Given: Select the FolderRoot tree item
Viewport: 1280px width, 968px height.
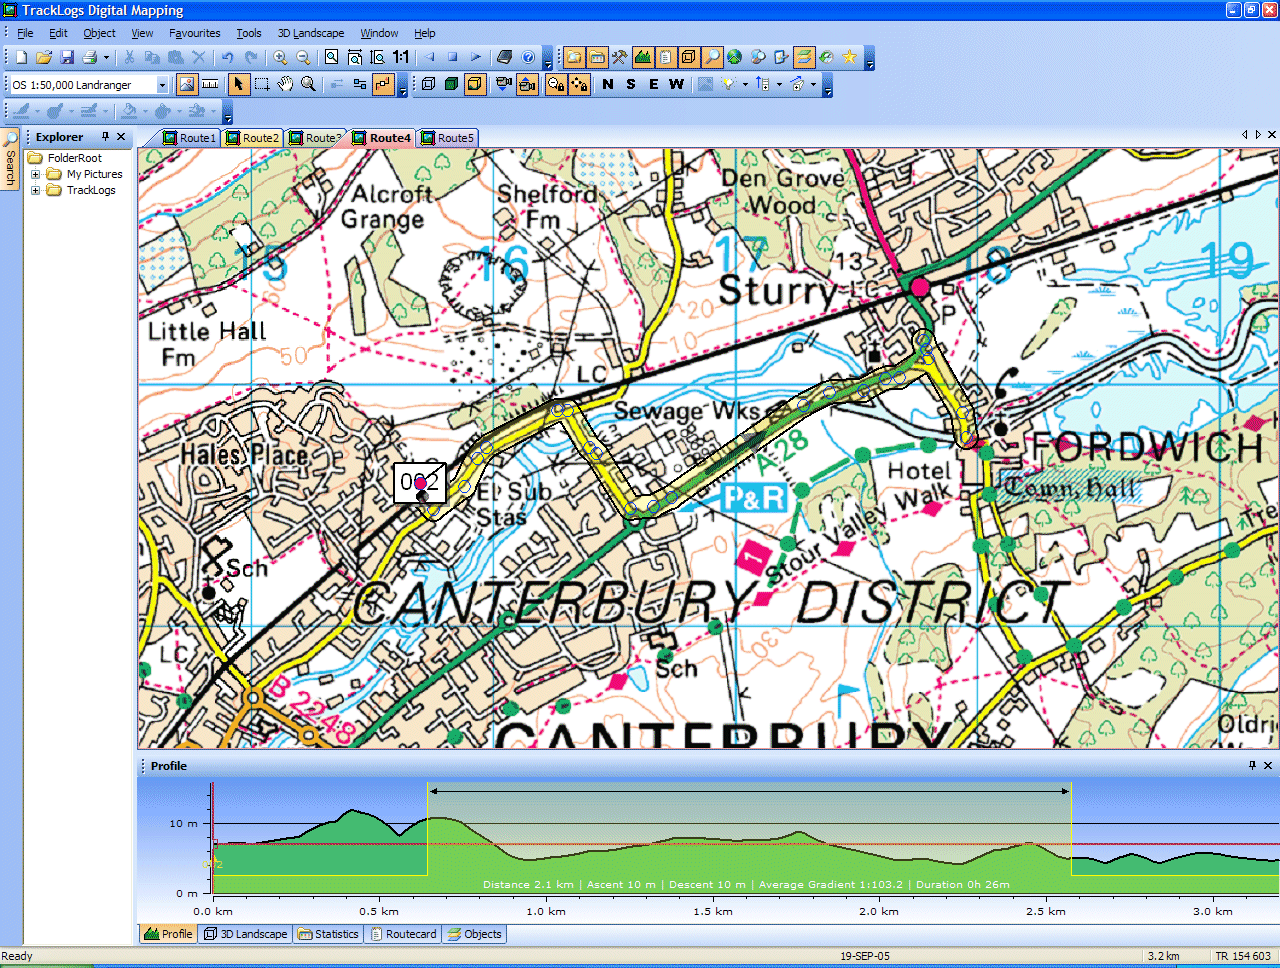Looking at the screenshot, I should tap(74, 158).
